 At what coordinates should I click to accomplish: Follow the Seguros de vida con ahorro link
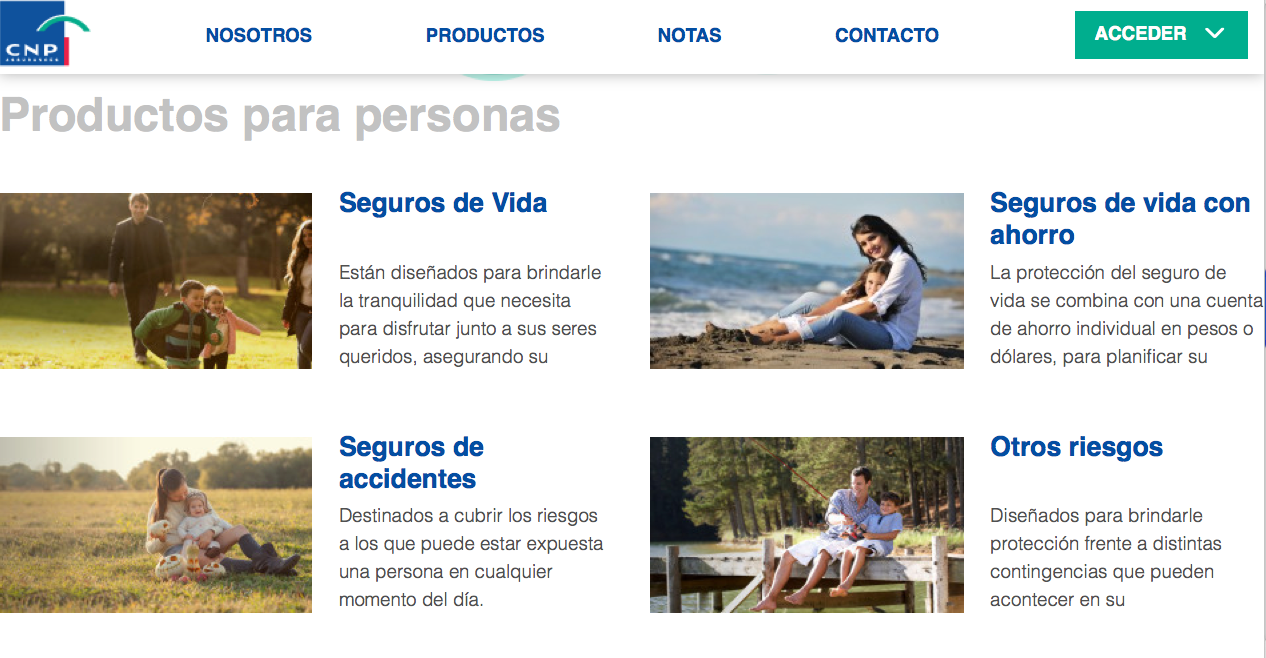[x=1120, y=219]
